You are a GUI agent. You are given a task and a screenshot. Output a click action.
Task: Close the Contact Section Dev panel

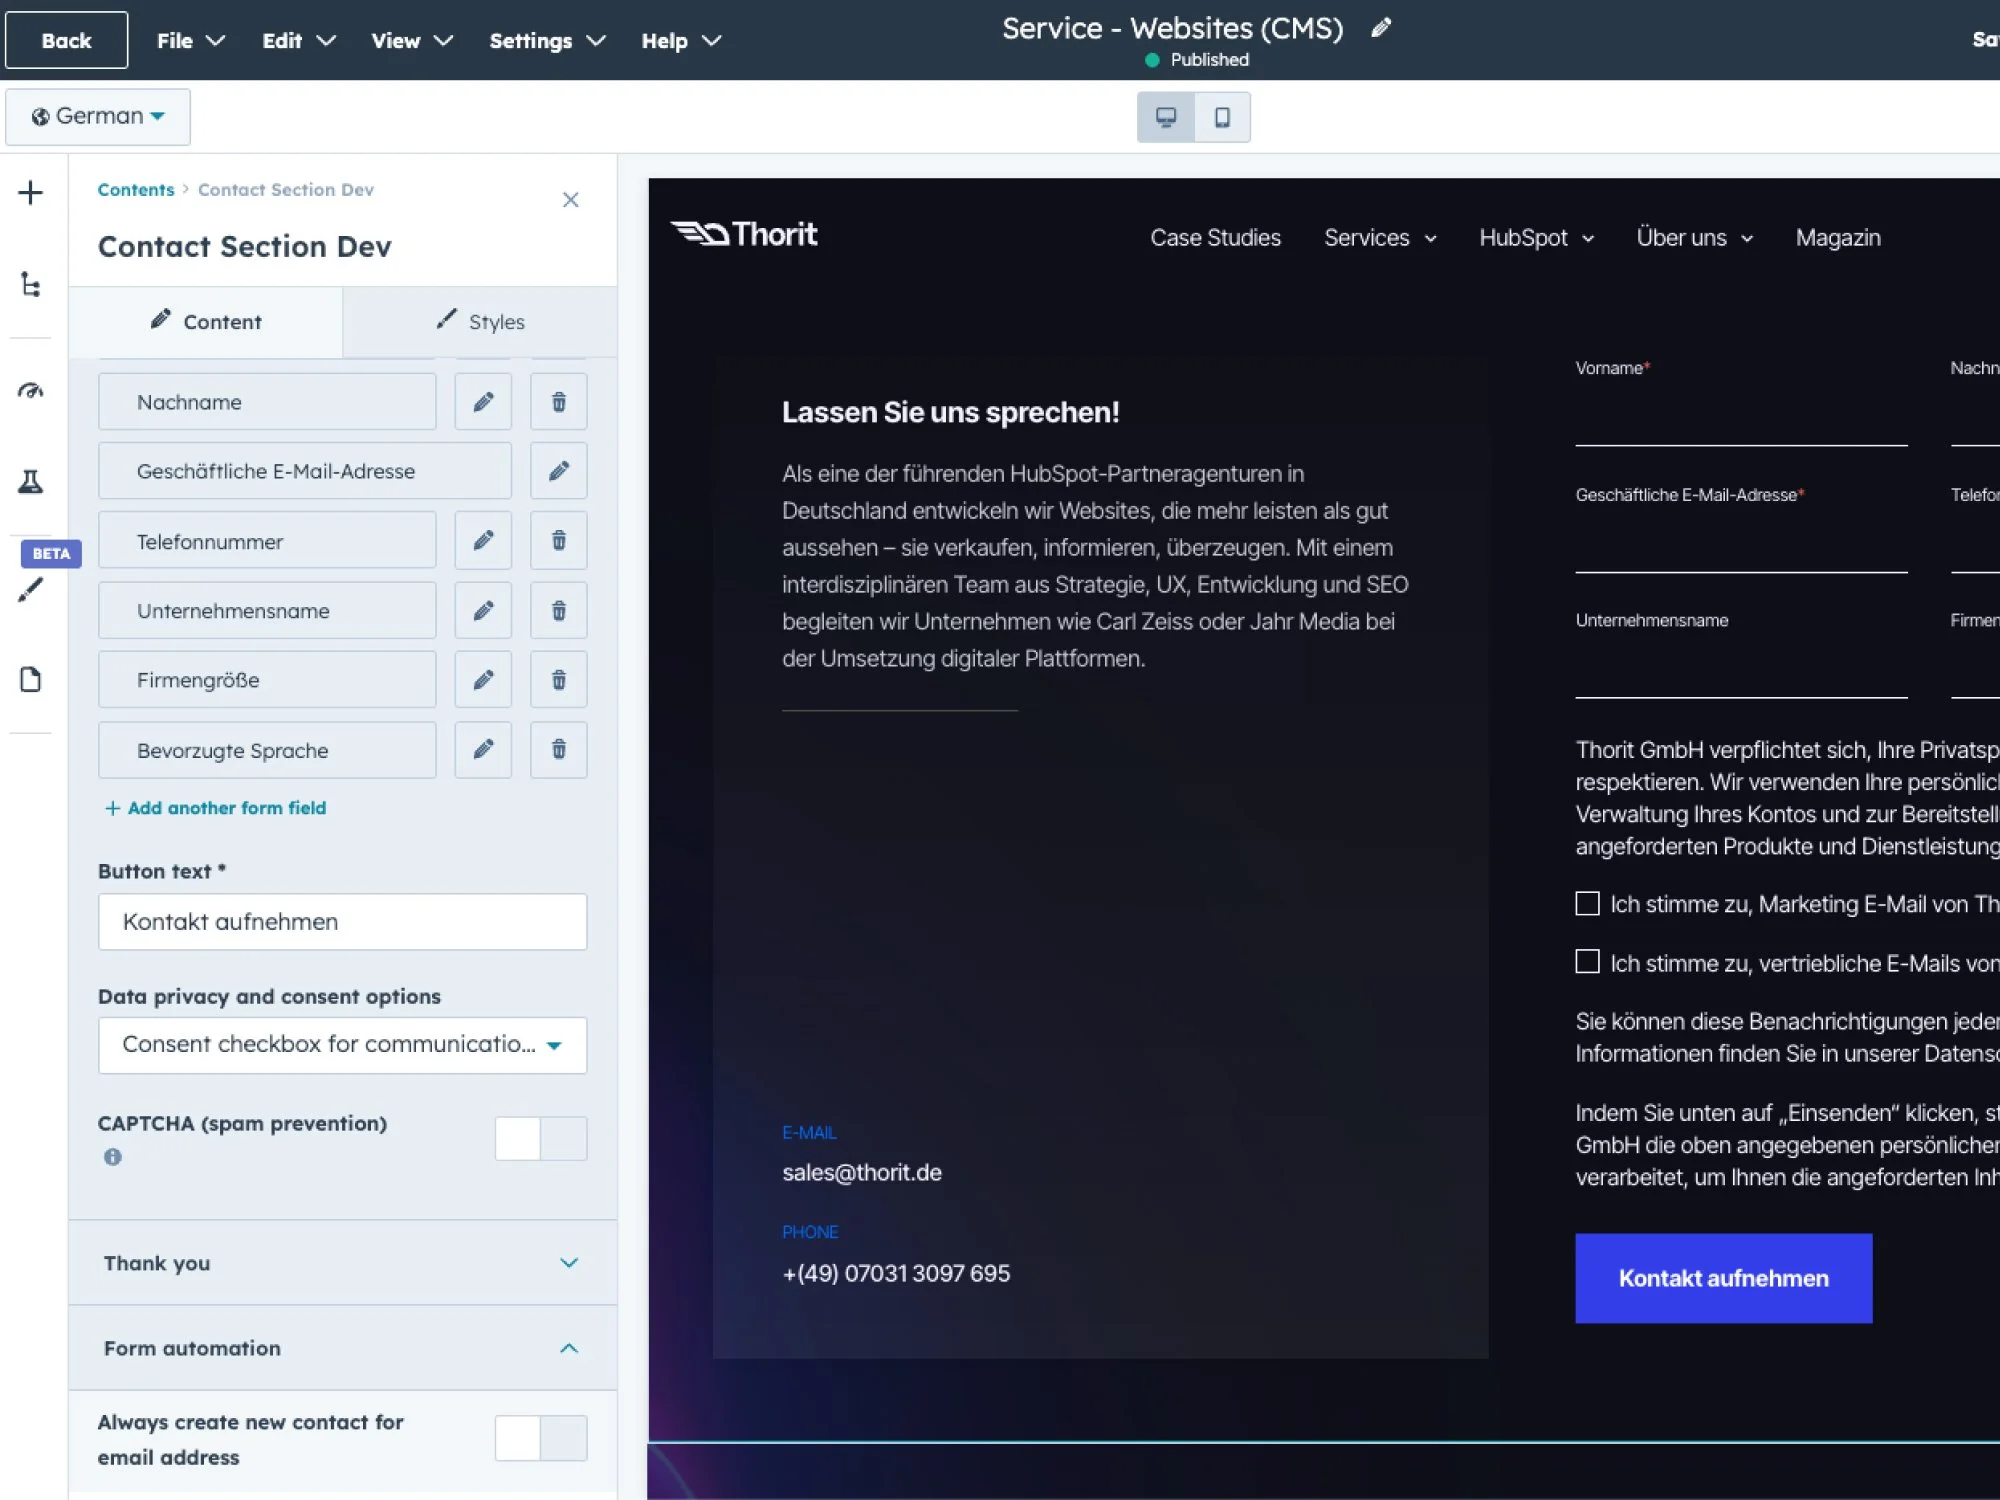pos(570,200)
